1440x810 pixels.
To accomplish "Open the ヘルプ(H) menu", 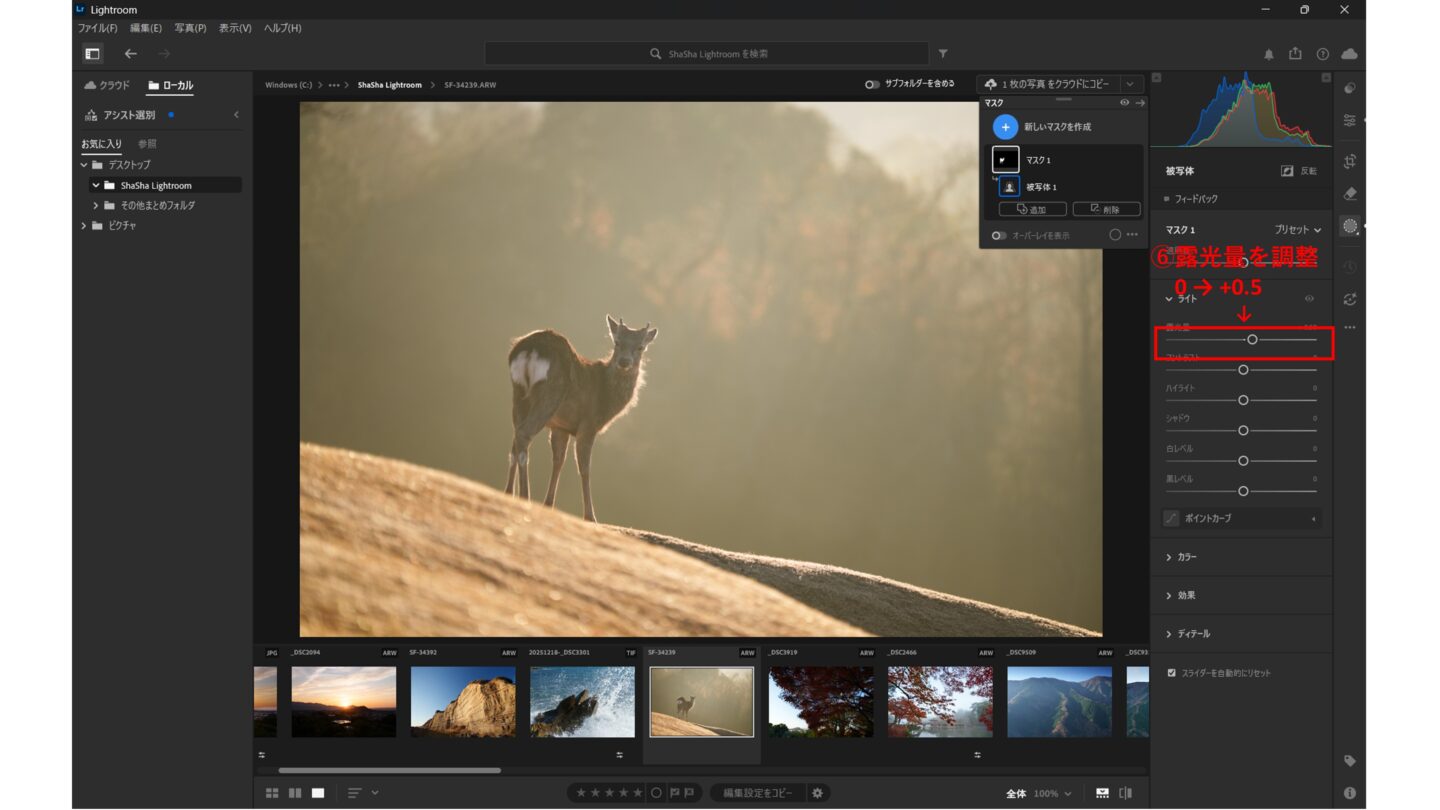I will pos(282,28).
